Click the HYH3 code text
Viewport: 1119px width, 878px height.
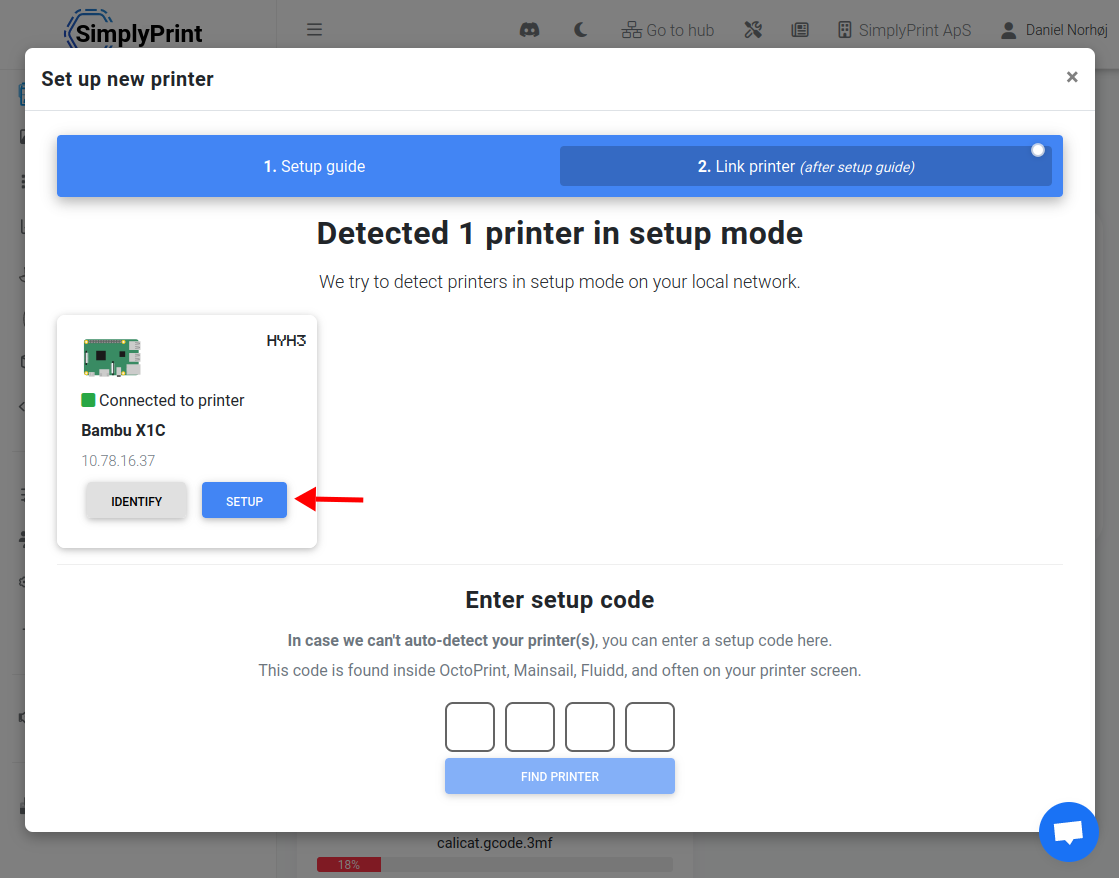click(286, 340)
